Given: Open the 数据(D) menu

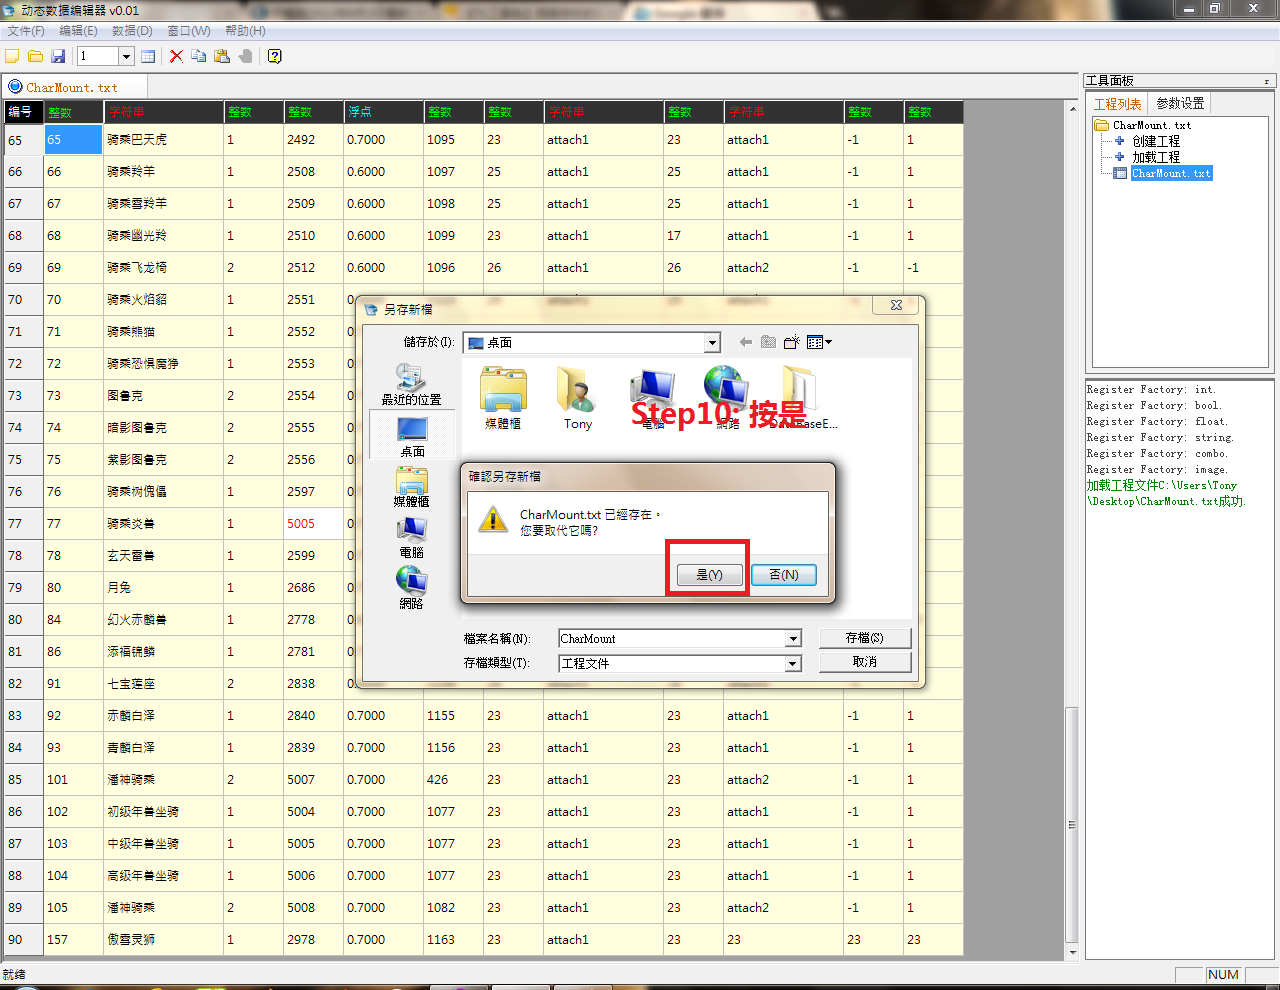Looking at the screenshot, I should point(132,31).
